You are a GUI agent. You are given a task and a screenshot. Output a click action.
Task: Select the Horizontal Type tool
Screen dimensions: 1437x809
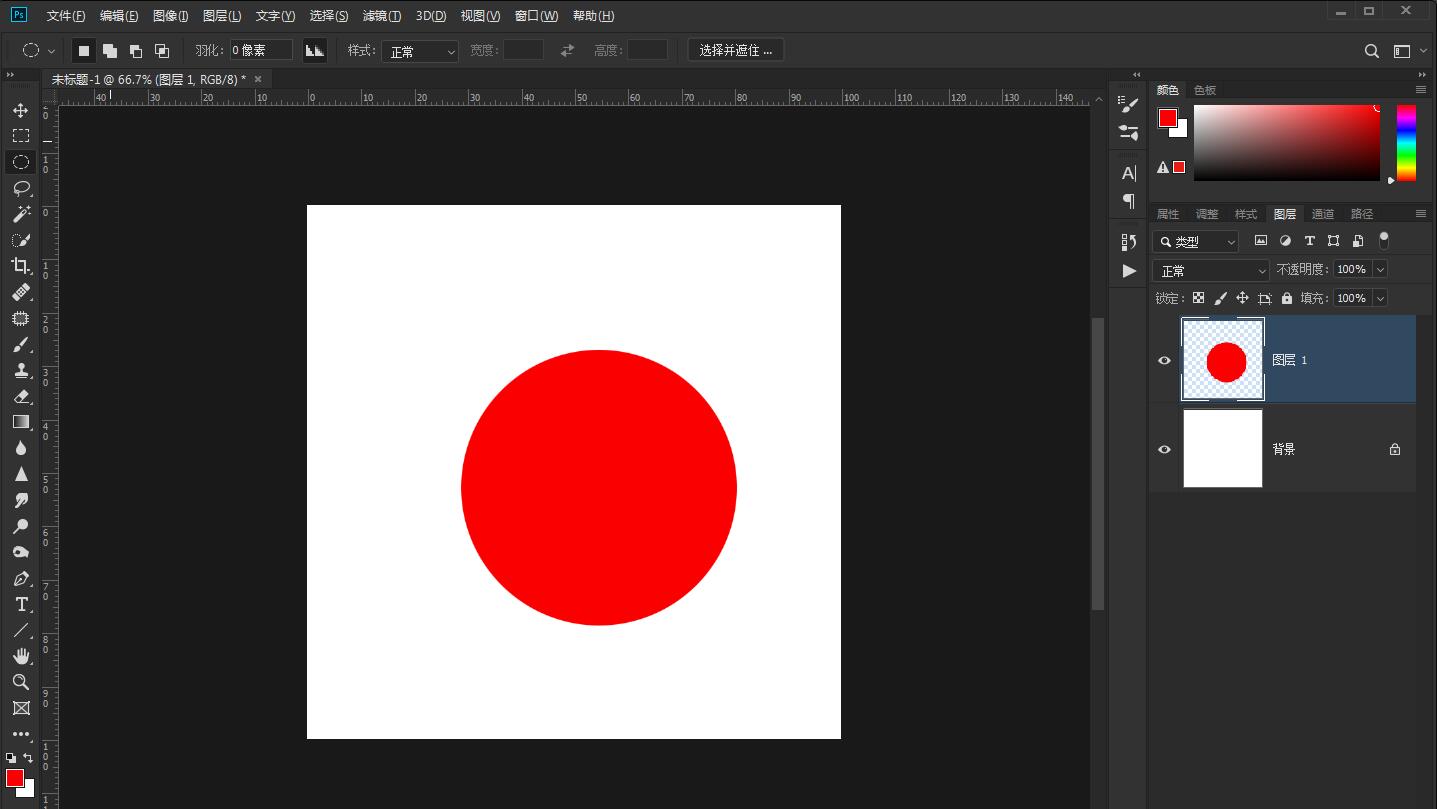[20, 604]
